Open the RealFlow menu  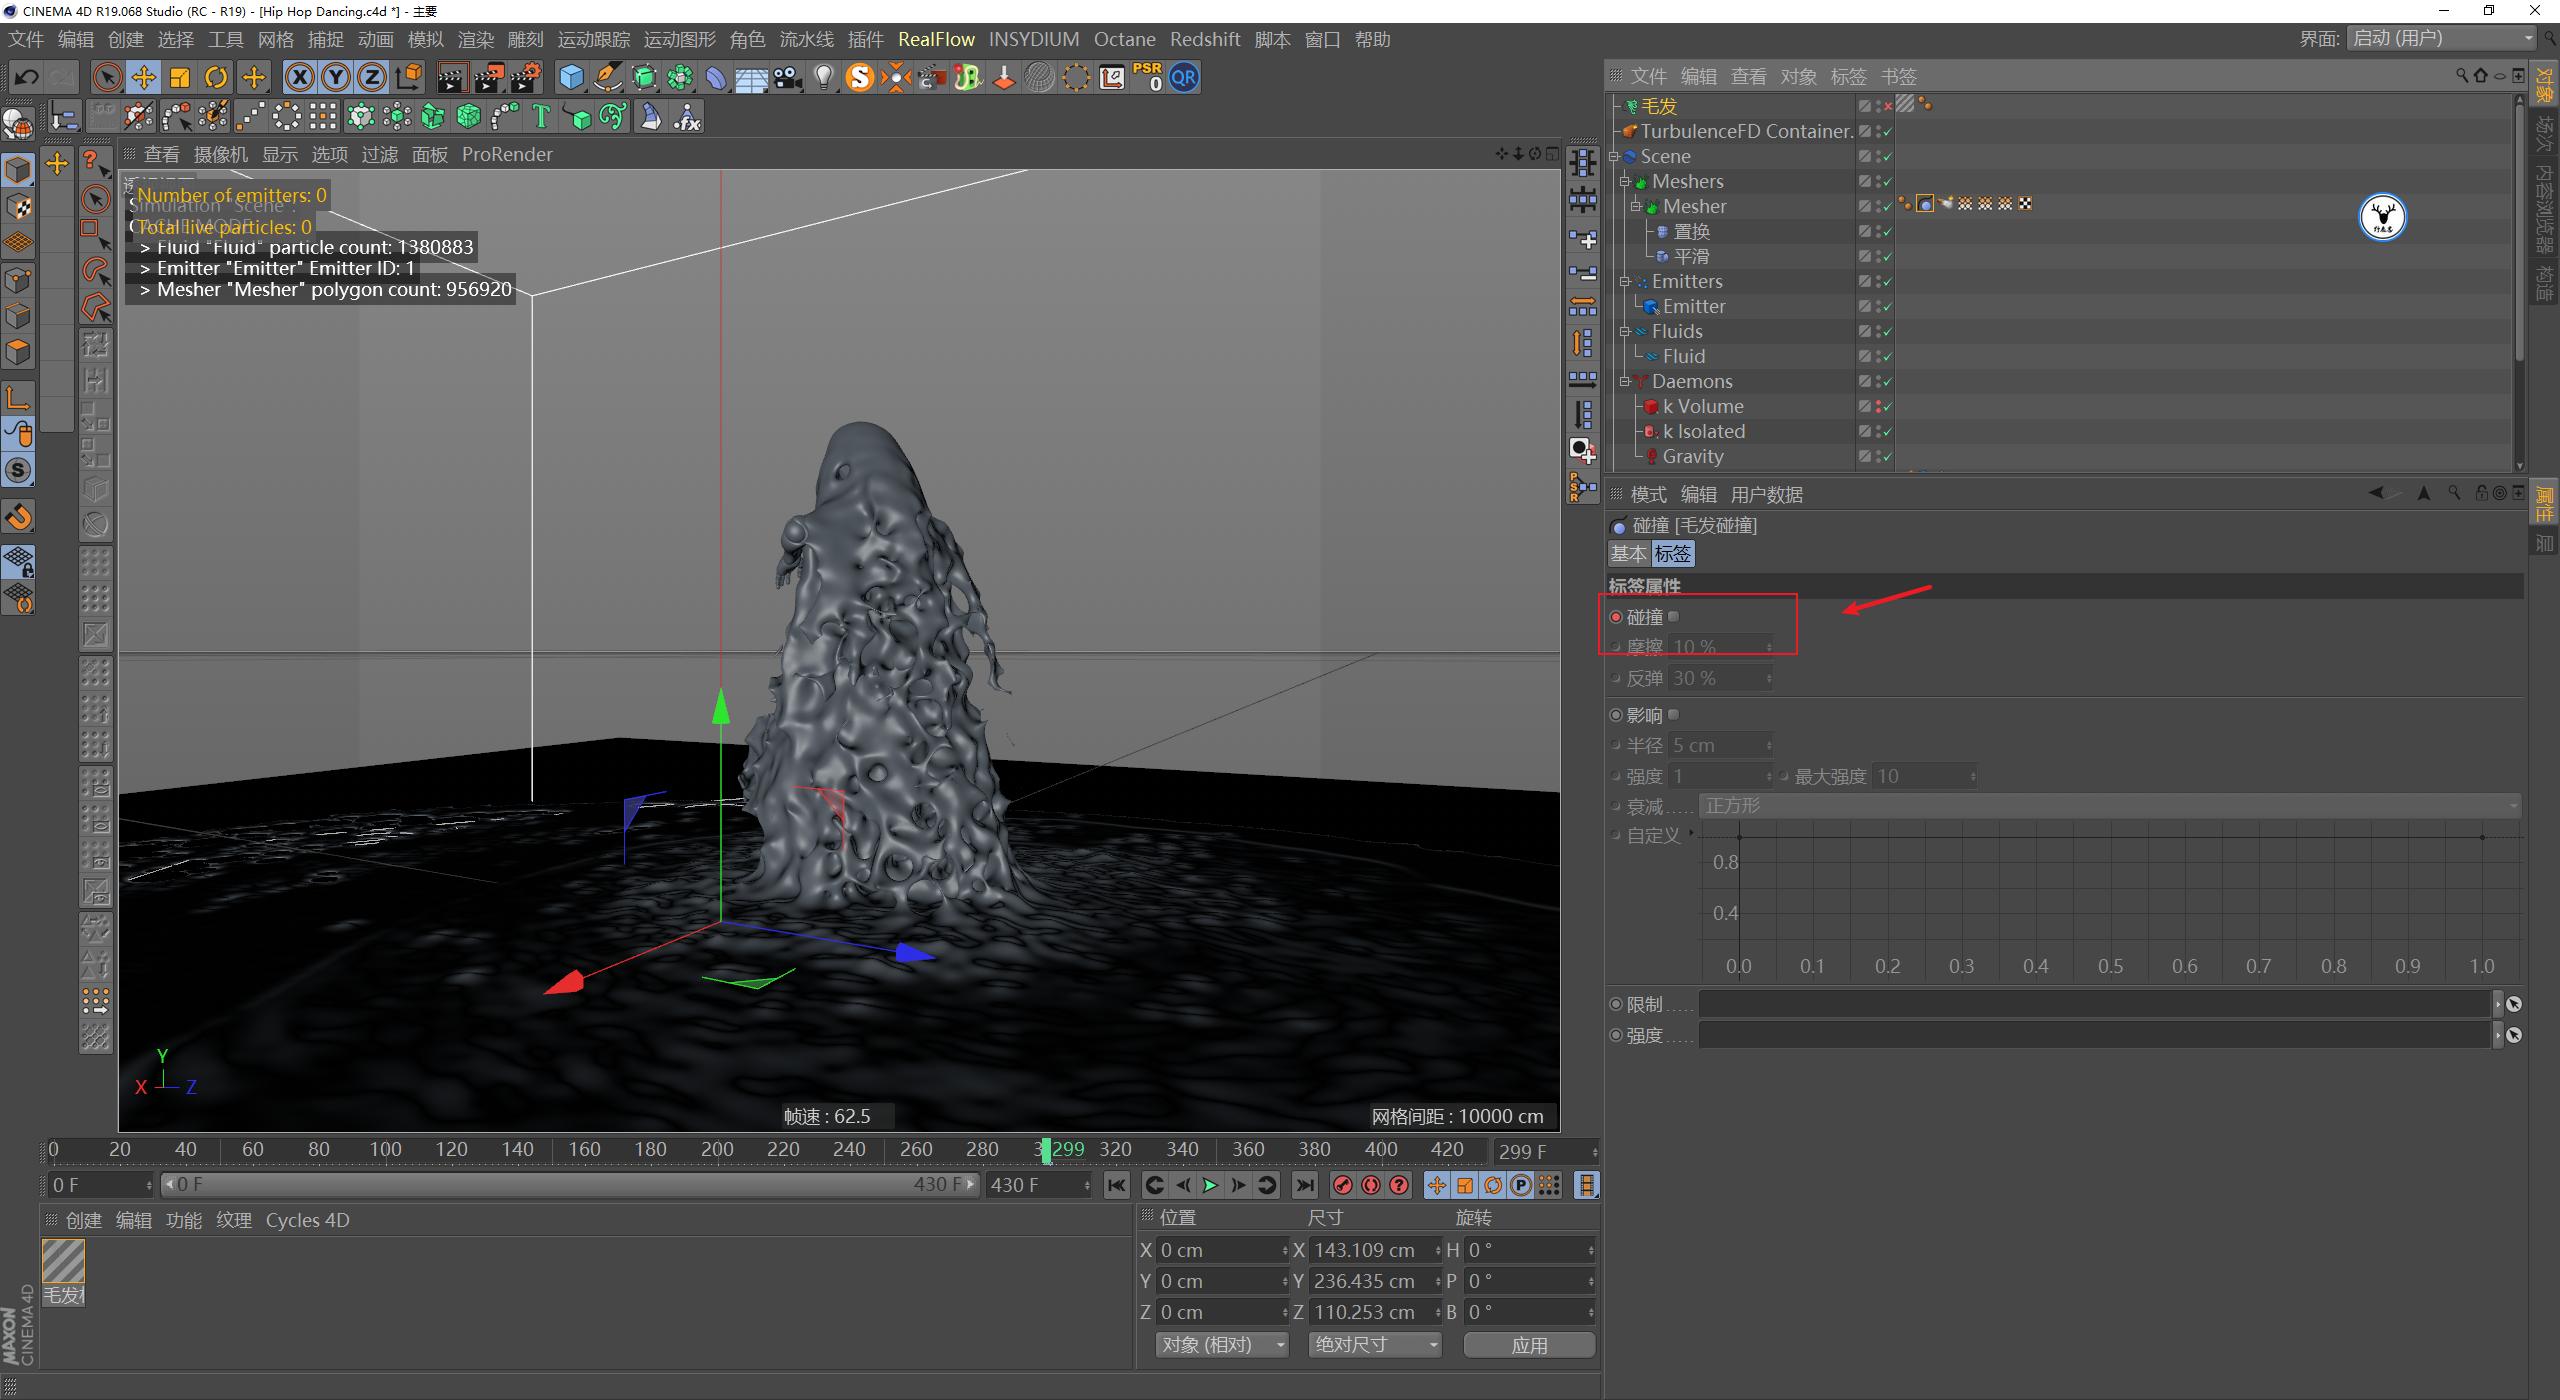coord(936,39)
